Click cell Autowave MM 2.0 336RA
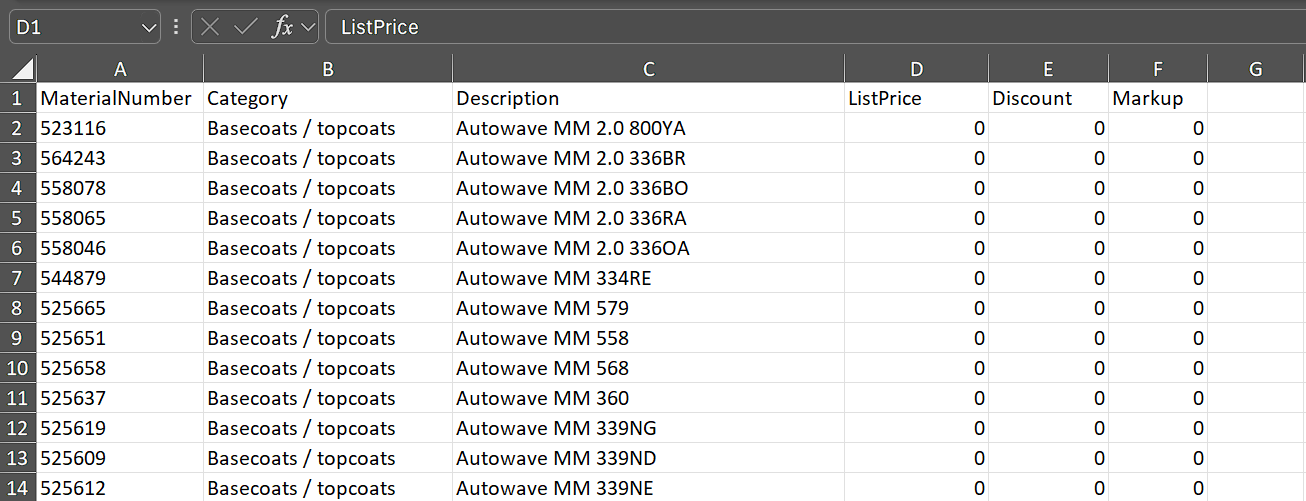Image resolution: width=1306 pixels, height=501 pixels. click(x=648, y=218)
